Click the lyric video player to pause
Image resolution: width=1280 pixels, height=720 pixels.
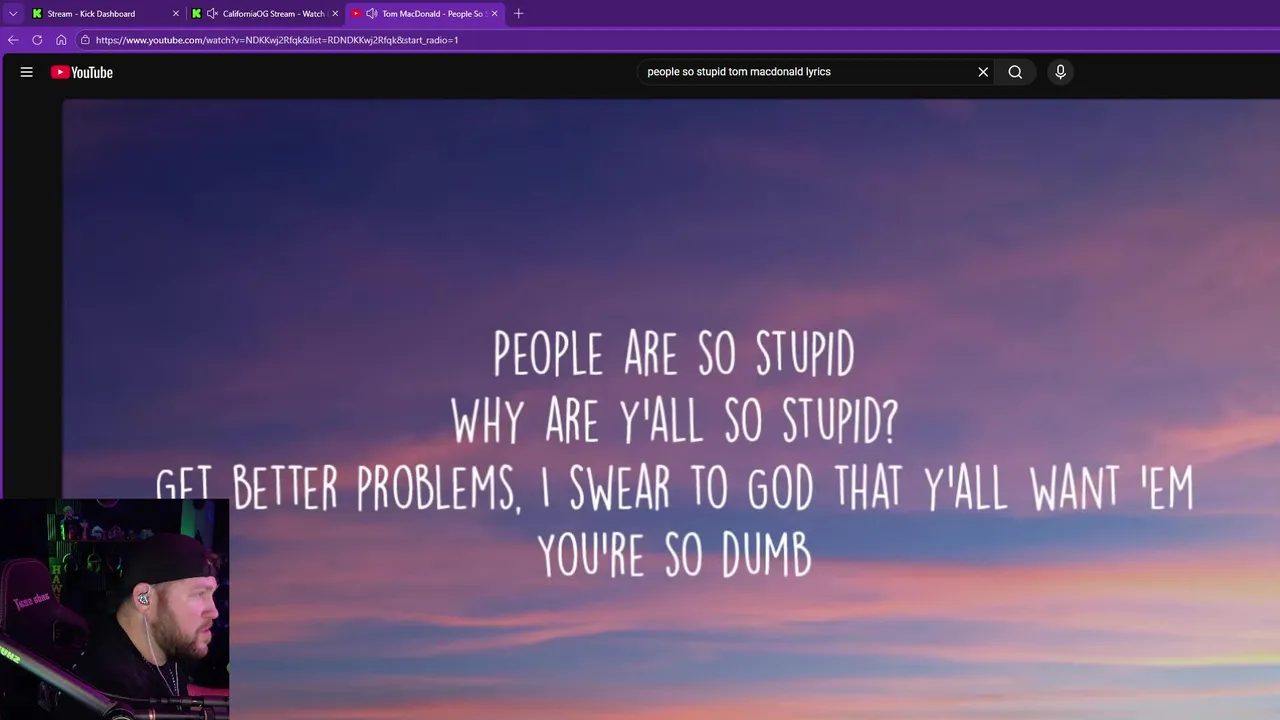tap(671, 410)
